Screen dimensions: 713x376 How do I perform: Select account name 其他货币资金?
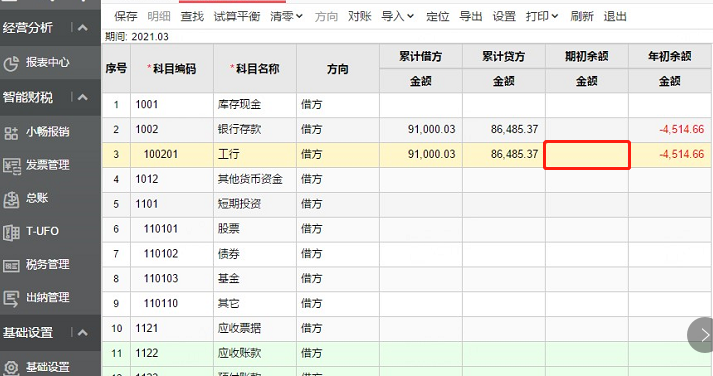pyautogui.click(x=250, y=179)
